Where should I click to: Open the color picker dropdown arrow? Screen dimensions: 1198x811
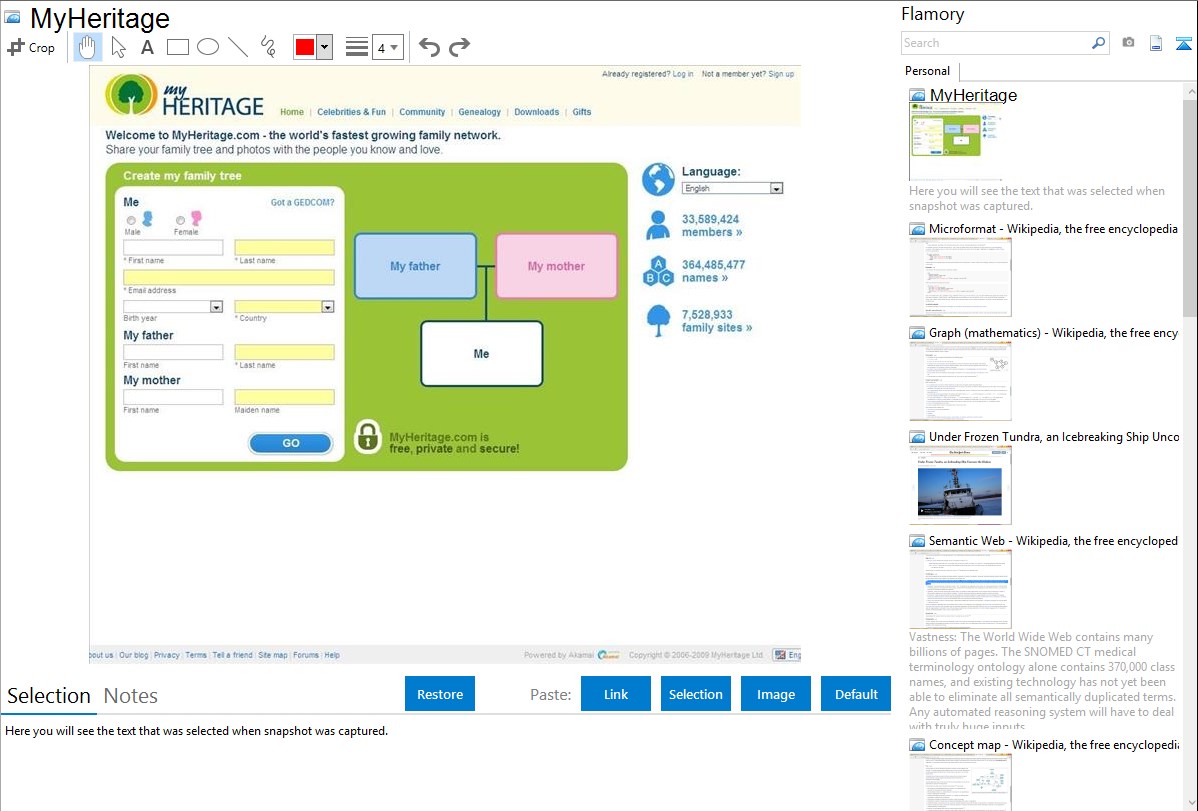[325, 47]
